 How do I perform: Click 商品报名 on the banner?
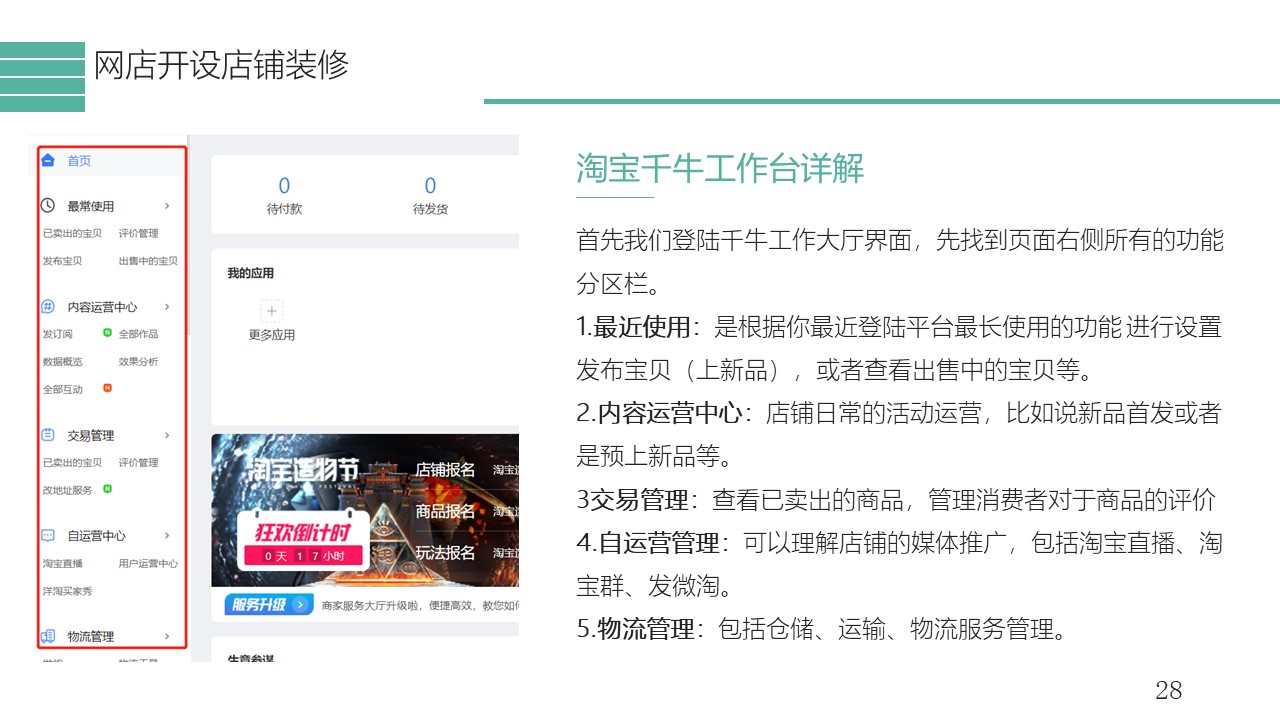[x=445, y=511]
